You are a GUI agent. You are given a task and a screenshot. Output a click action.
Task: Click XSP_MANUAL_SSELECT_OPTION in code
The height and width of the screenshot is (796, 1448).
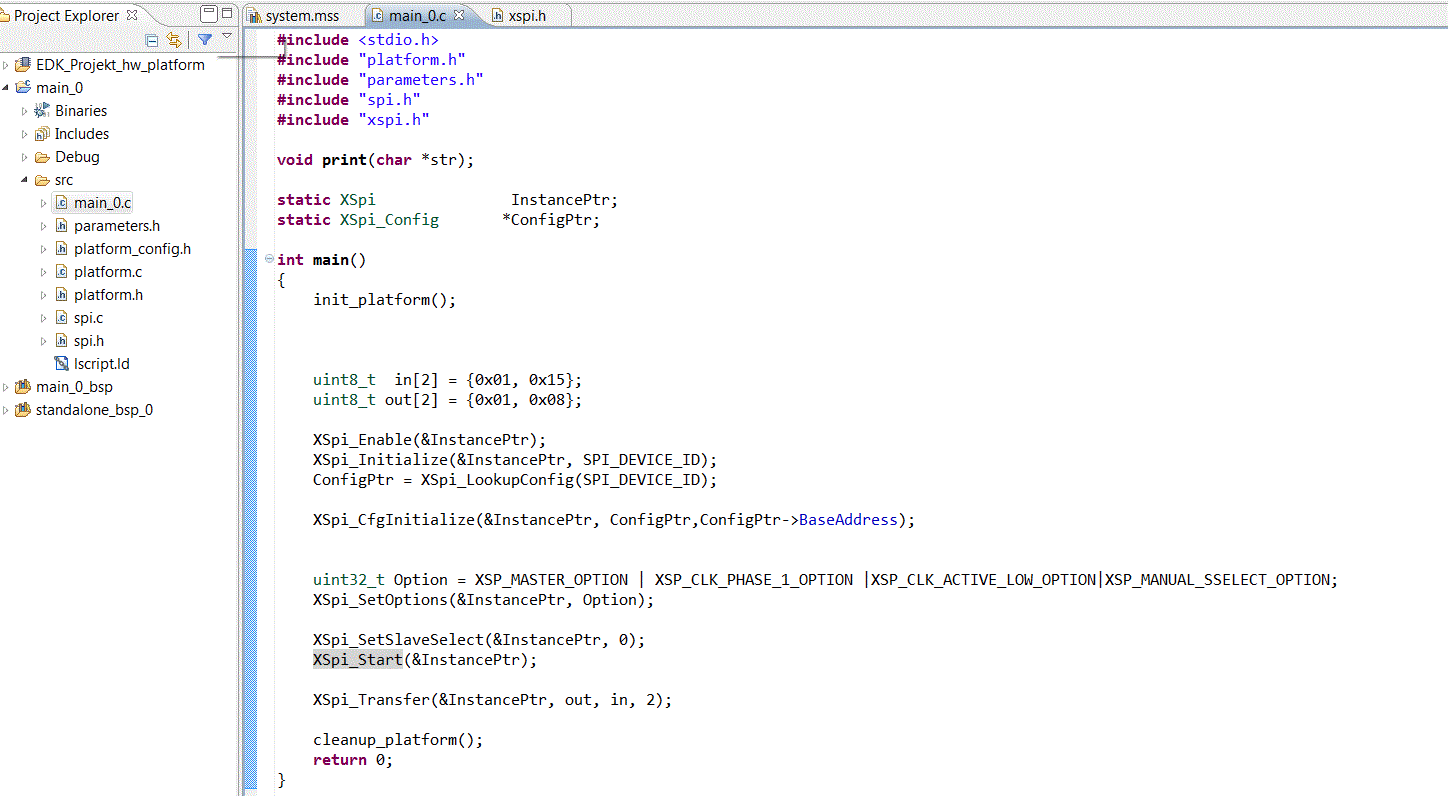tap(1217, 580)
